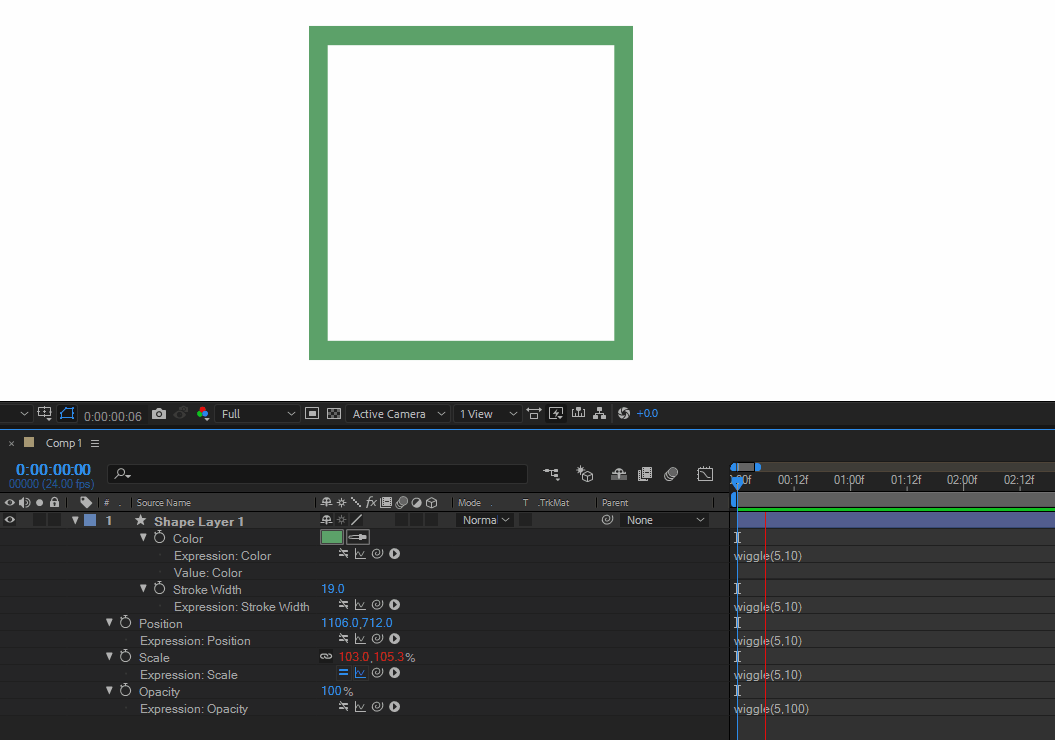Click the Opacity value 100
1055x740 pixels.
(x=331, y=691)
